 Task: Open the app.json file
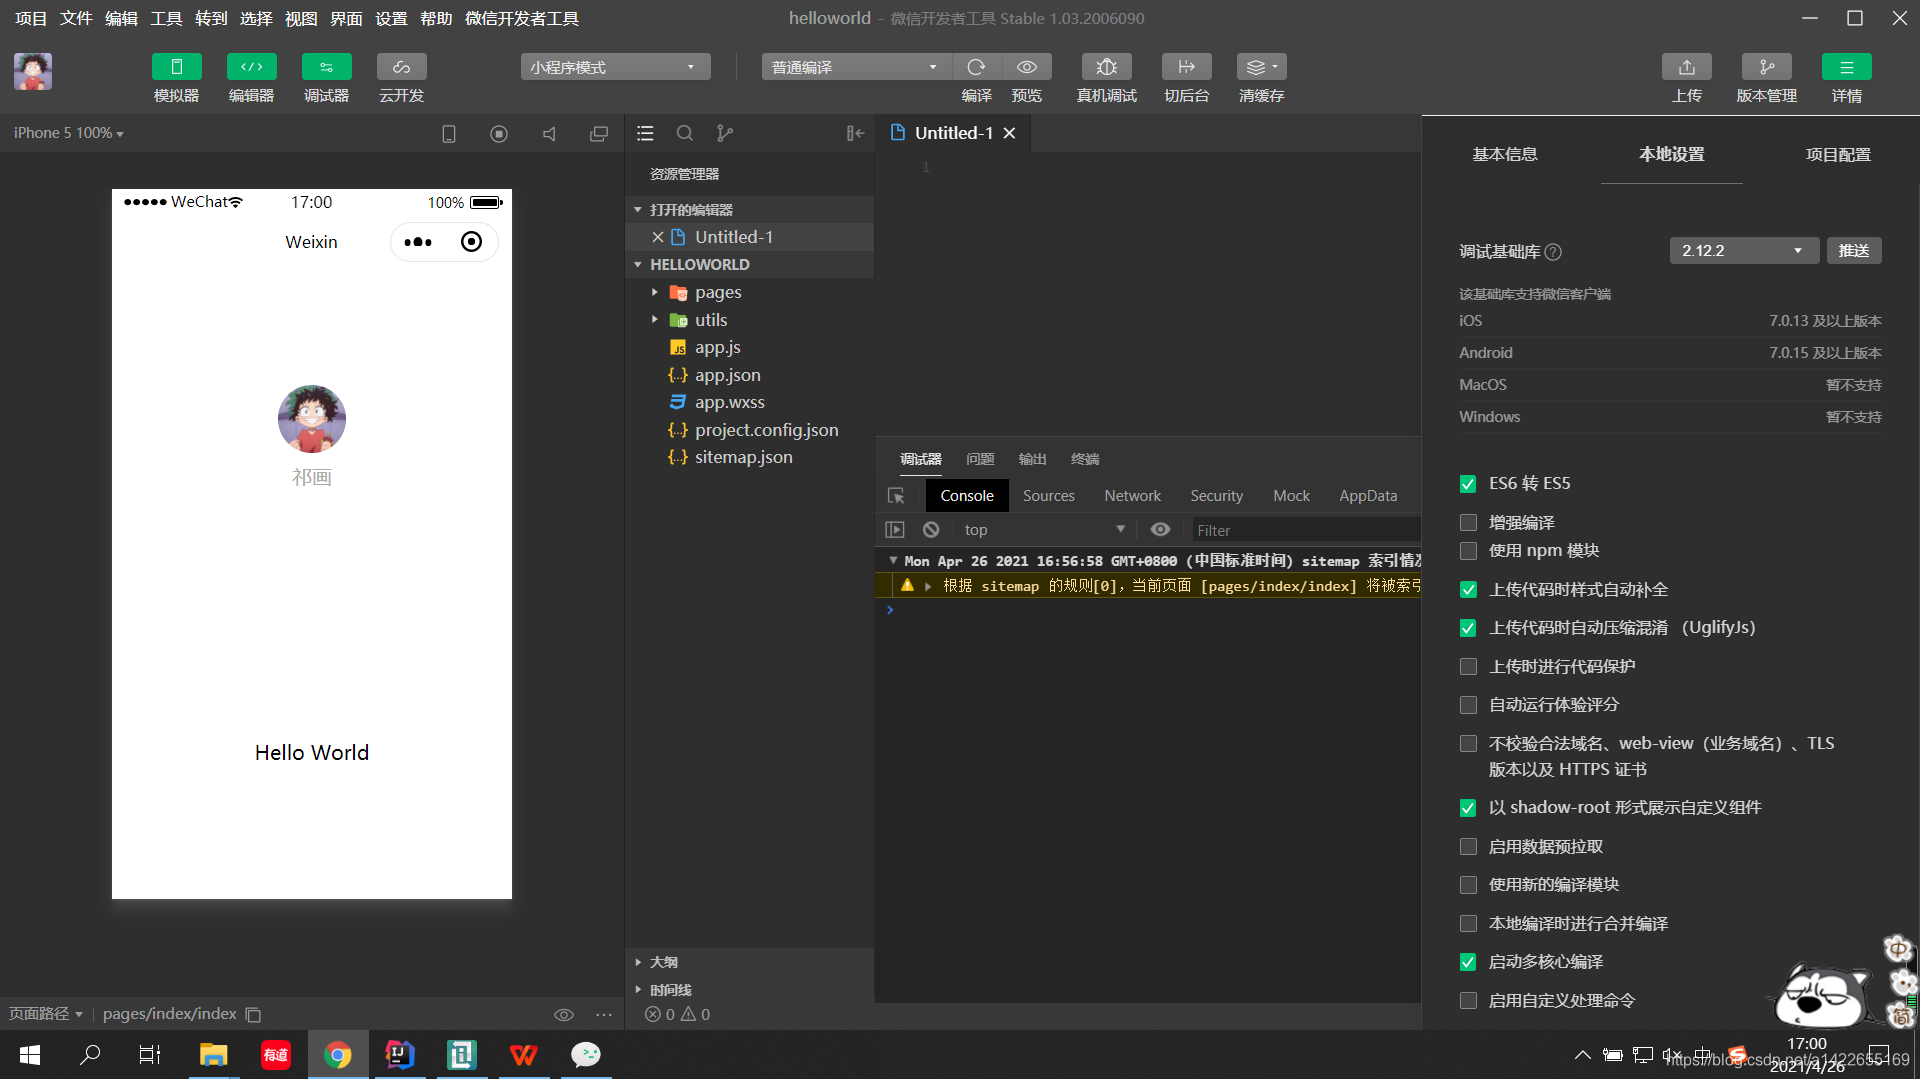pyautogui.click(x=727, y=375)
